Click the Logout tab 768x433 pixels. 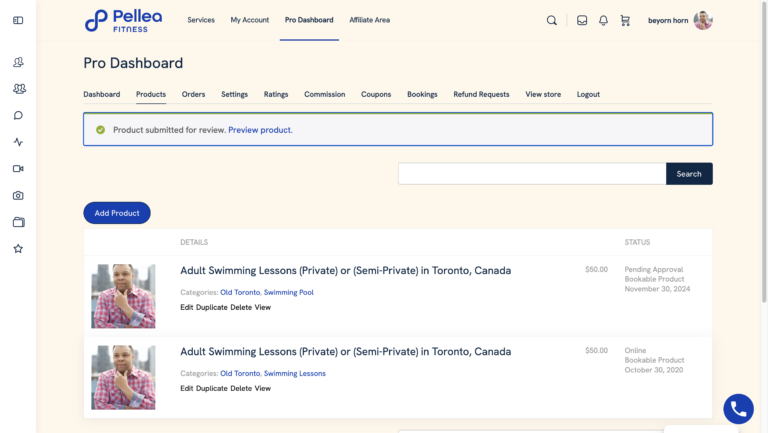[x=588, y=94]
